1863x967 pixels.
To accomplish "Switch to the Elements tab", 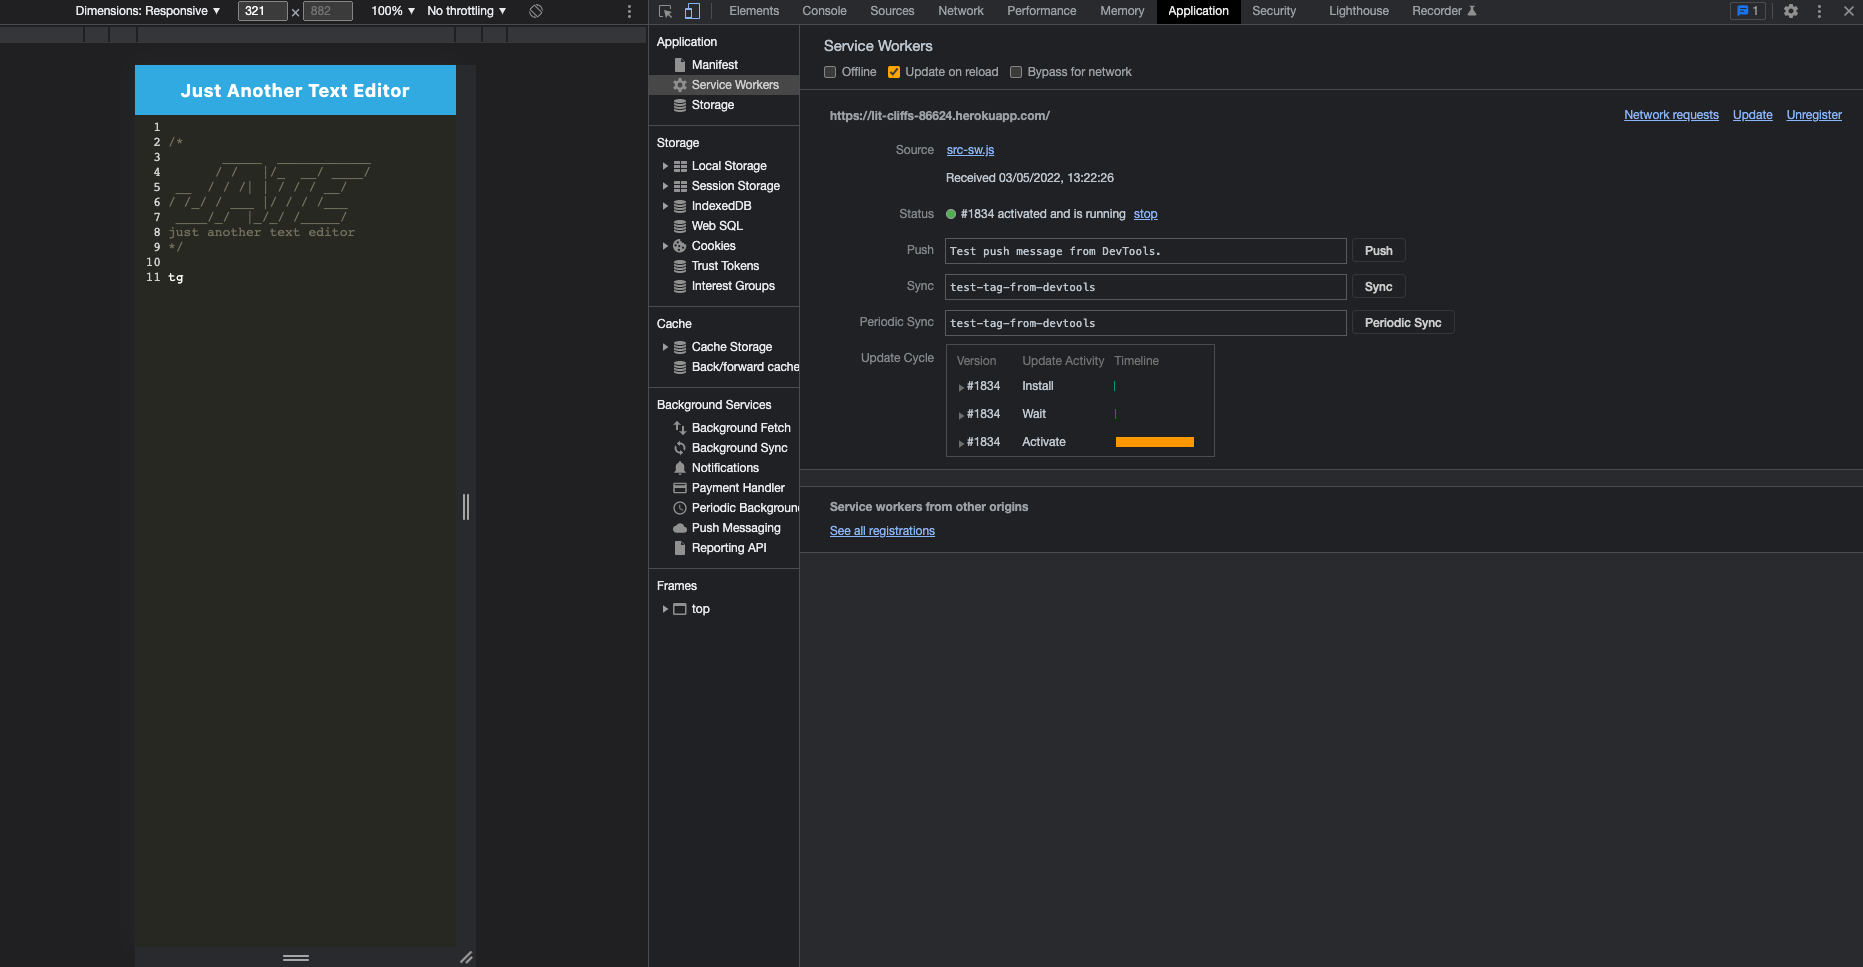I will coord(754,11).
